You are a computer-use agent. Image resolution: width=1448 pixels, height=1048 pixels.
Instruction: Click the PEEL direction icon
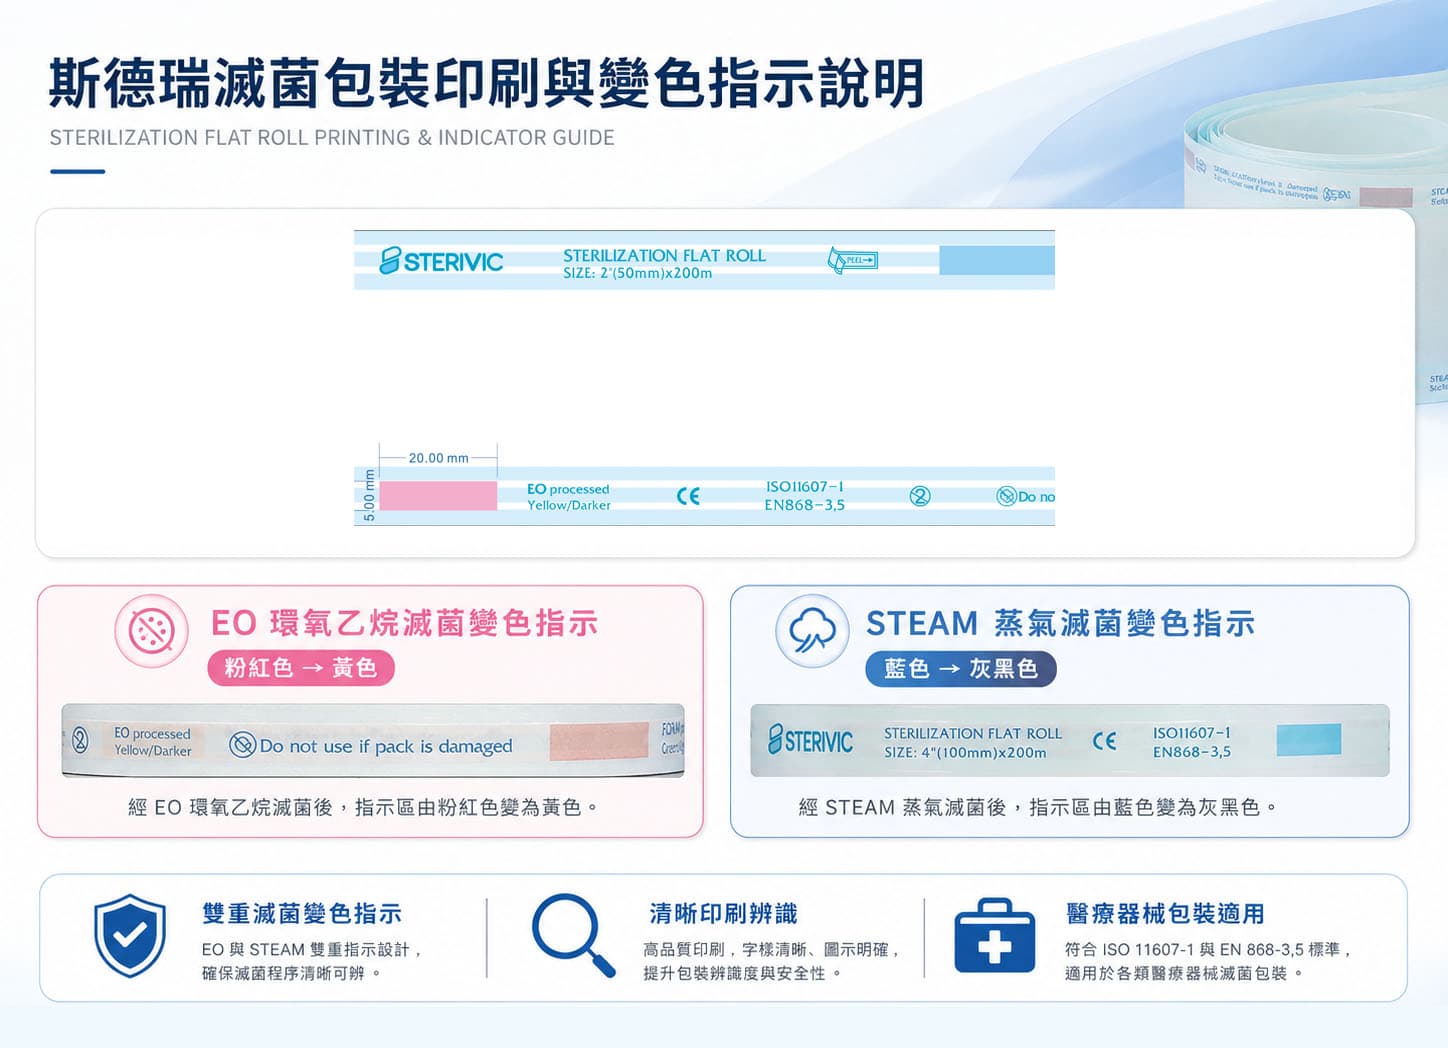pyautogui.click(x=852, y=260)
